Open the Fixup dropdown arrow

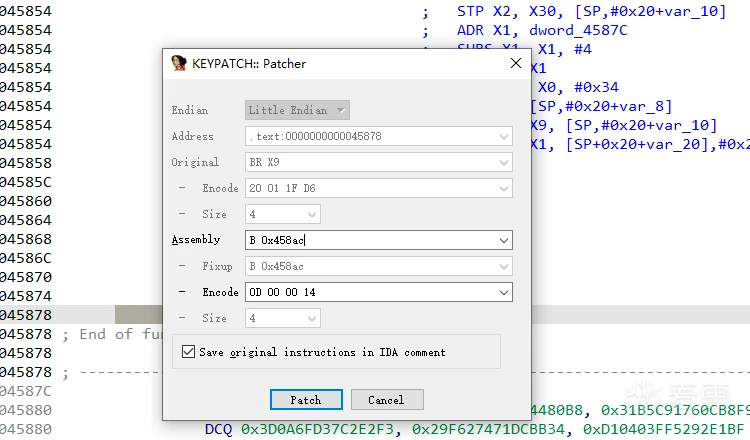pos(504,266)
